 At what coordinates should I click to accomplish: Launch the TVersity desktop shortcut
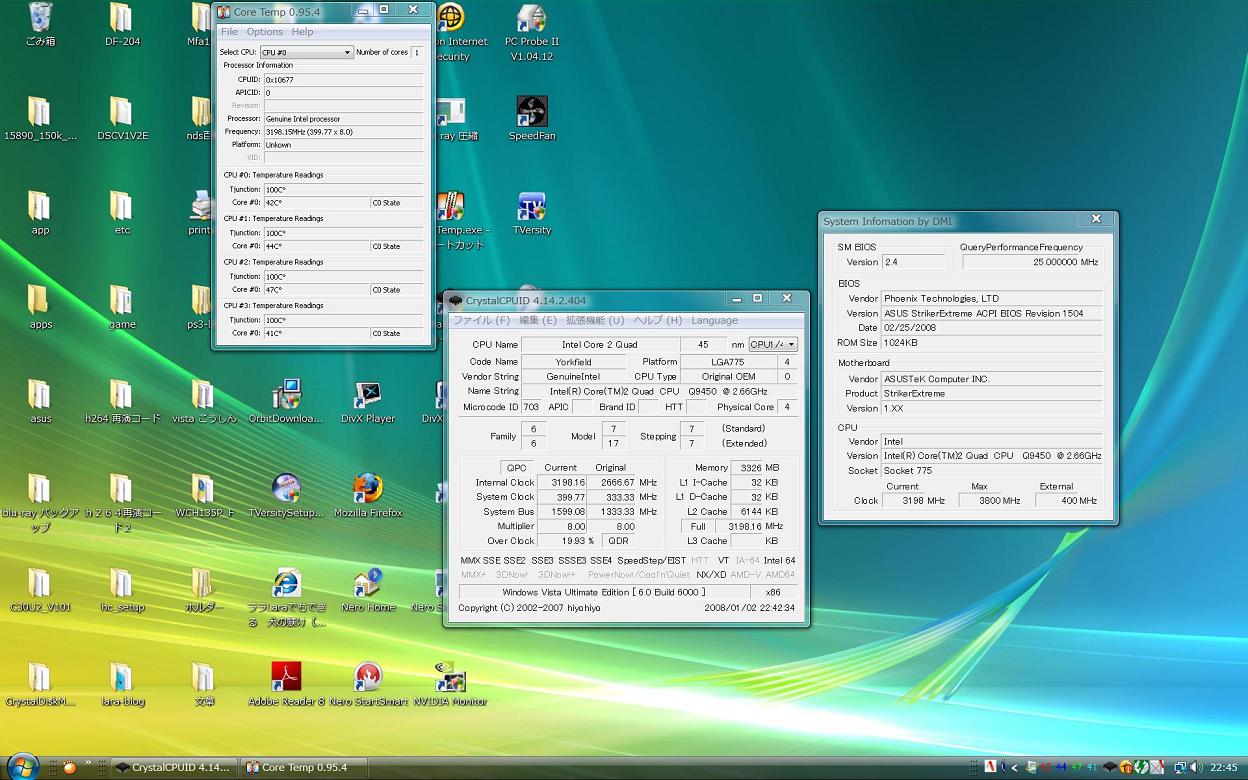(x=532, y=212)
